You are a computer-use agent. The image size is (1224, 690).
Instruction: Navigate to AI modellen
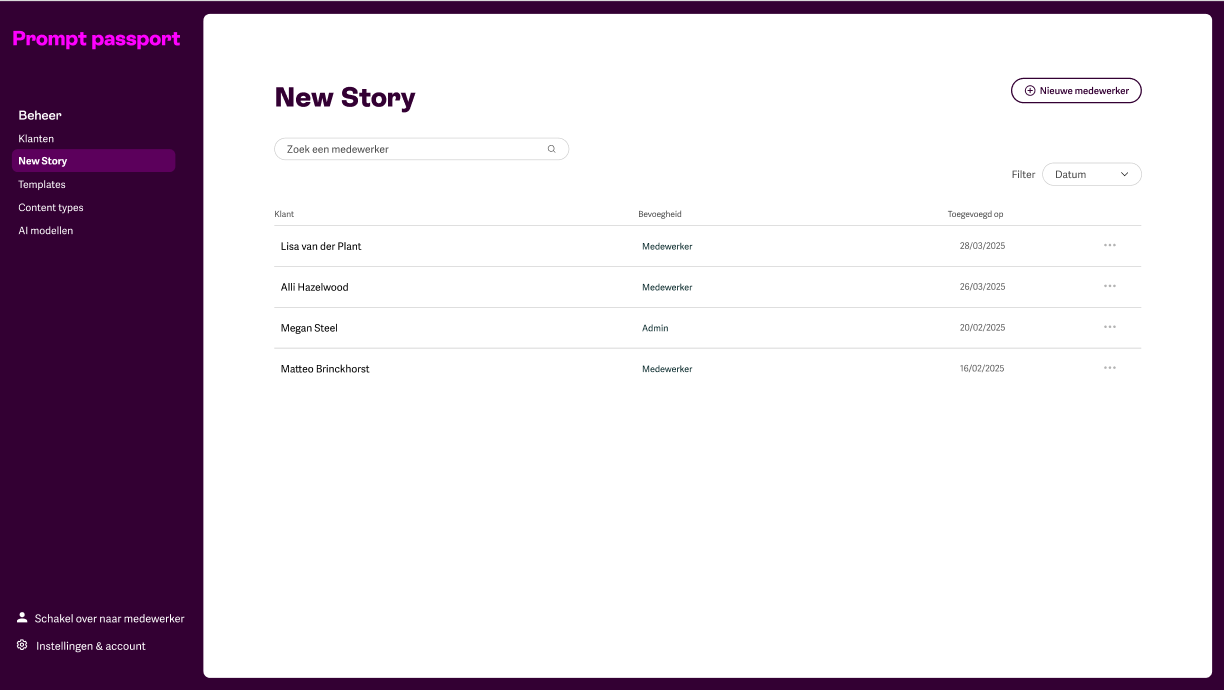(46, 231)
